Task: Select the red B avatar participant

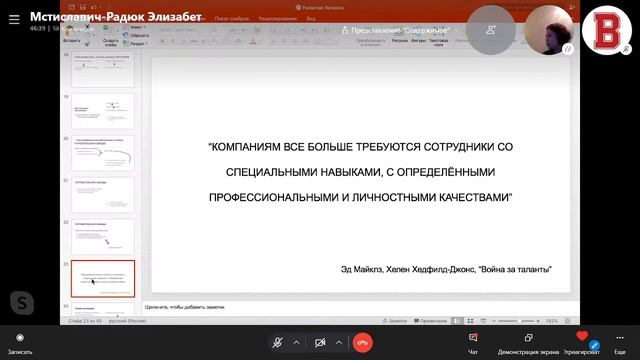Action: click(607, 30)
